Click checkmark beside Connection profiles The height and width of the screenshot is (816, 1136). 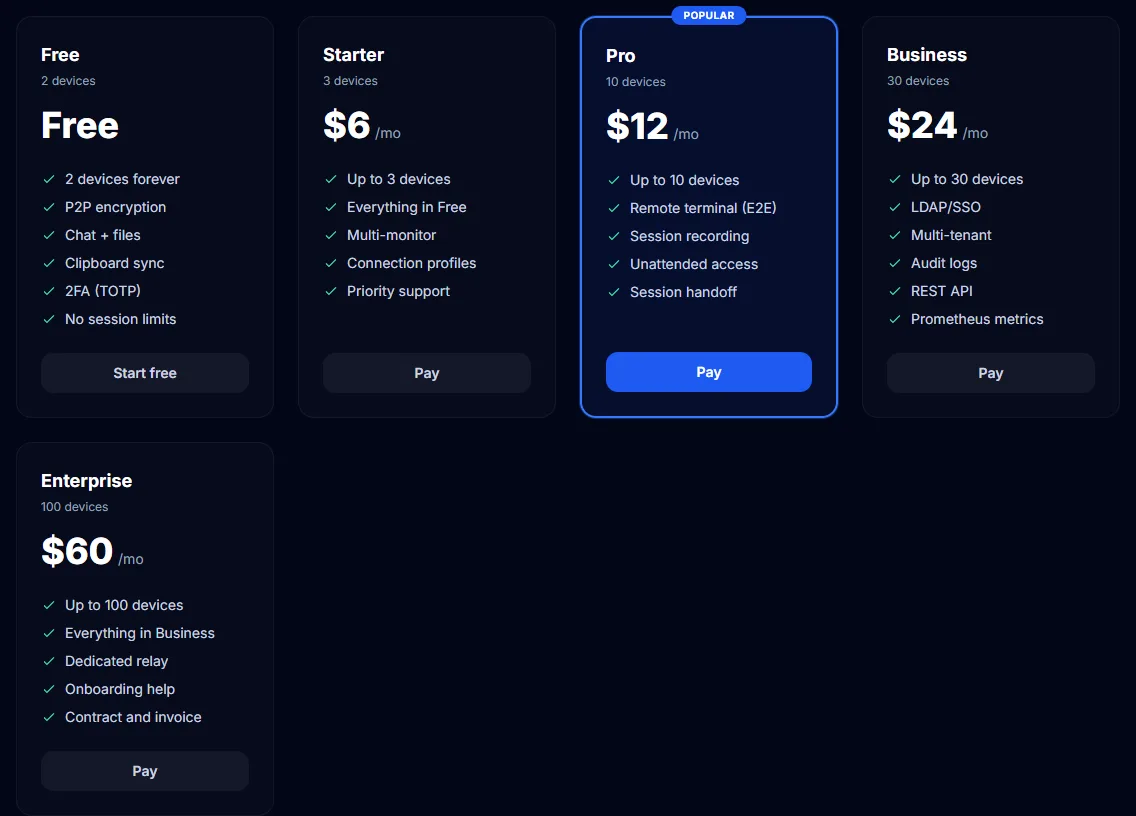[x=331, y=263]
